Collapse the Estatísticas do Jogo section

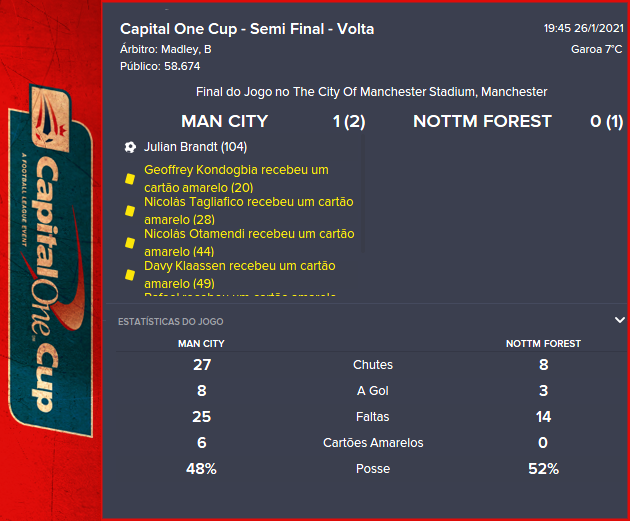[x=619, y=320]
